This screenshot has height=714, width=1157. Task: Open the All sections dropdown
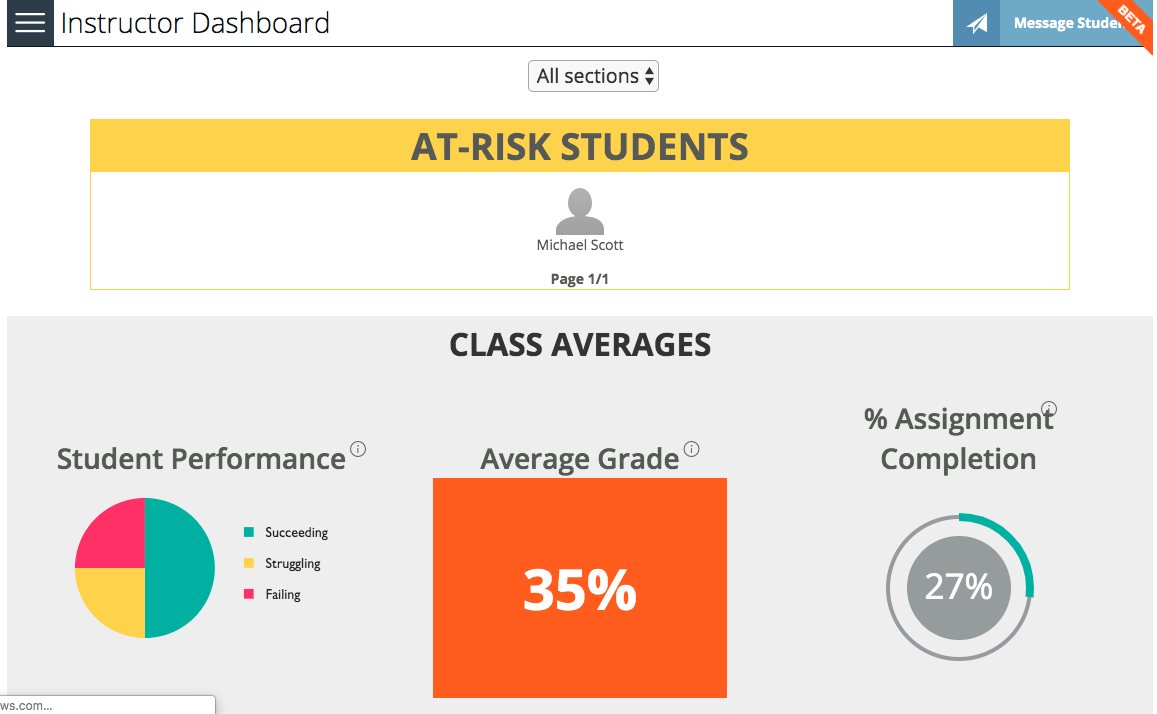pos(593,76)
